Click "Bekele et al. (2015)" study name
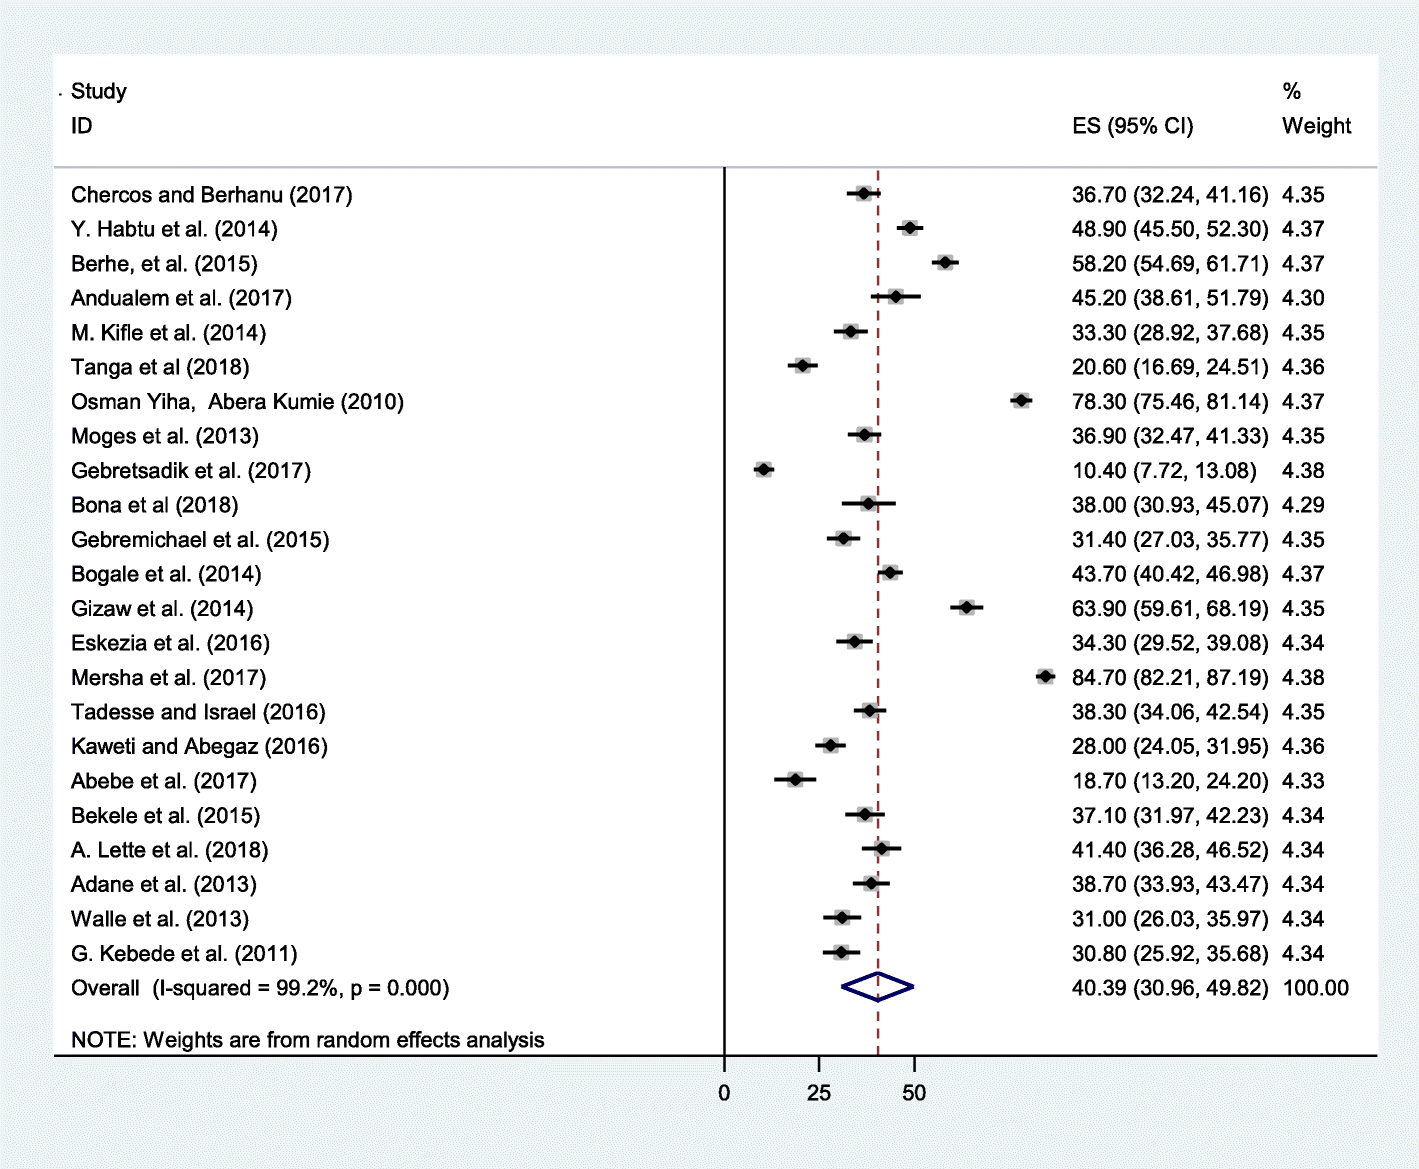 pyautogui.click(x=165, y=816)
